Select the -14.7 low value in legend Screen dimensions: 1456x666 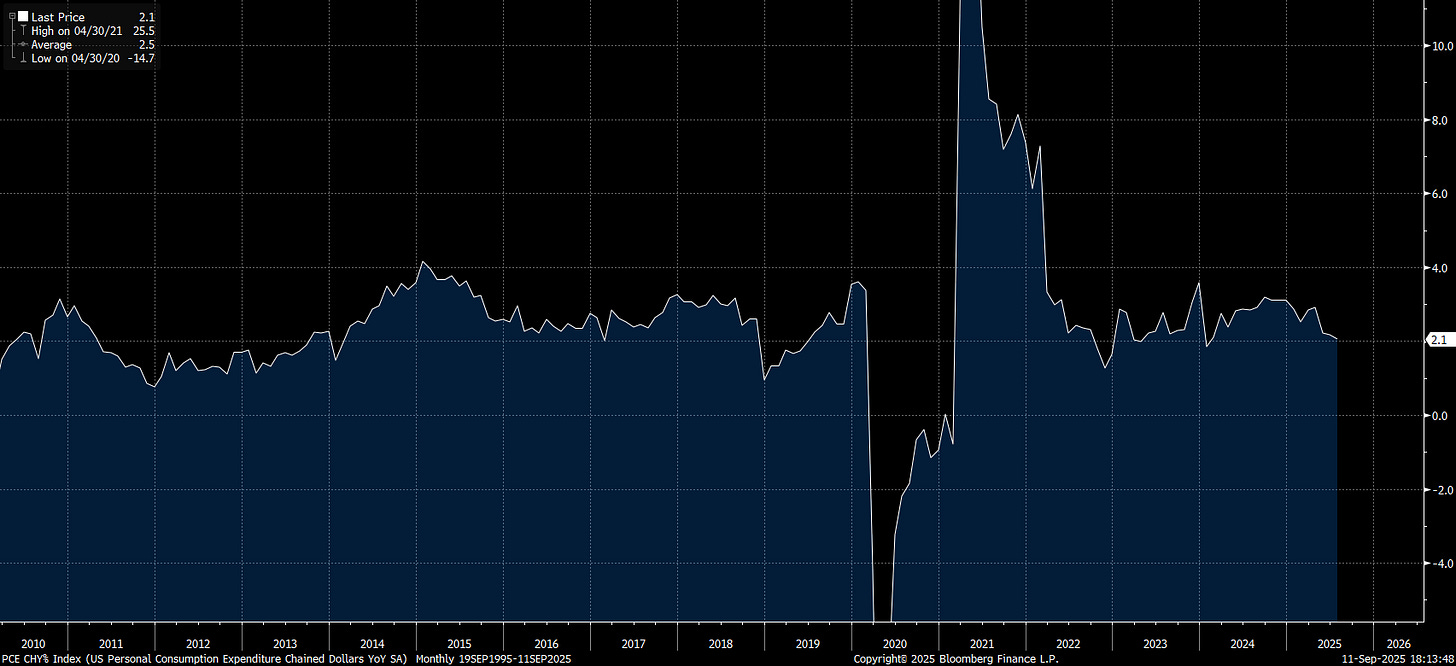(x=141, y=58)
